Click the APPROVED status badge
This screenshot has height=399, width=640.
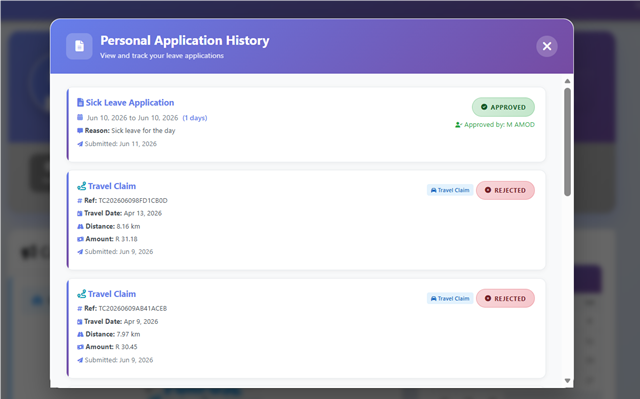[x=503, y=107]
